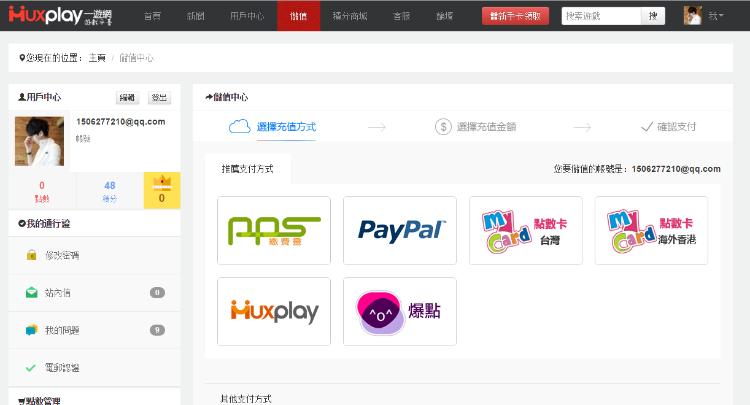Click the sidebar email 1506277210@qq.com
Image resolution: width=750 pixels, height=405 pixels.
coord(121,122)
